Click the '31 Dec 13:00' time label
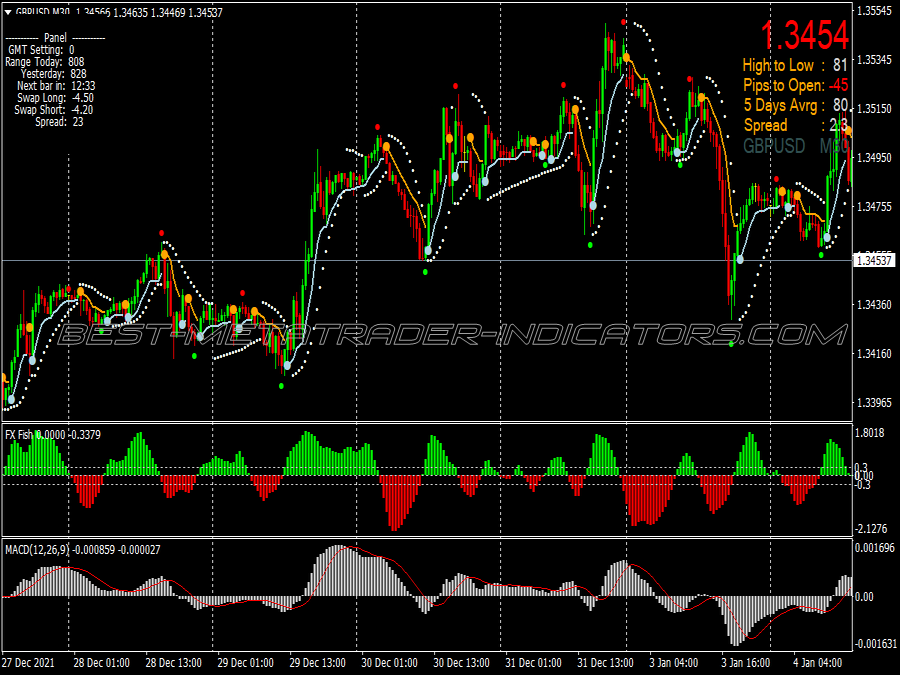This screenshot has height=675, width=900. click(606, 663)
